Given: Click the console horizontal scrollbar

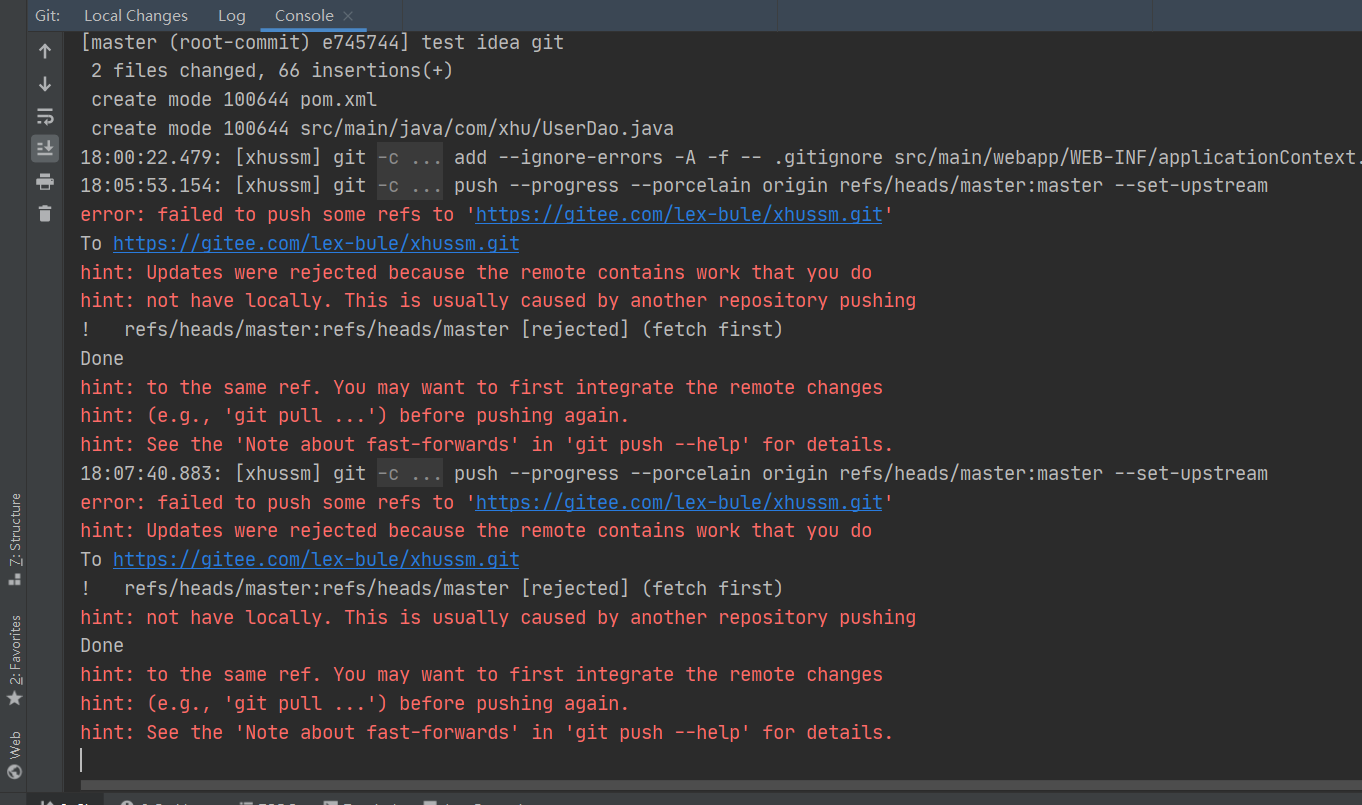Looking at the screenshot, I should (720, 786).
